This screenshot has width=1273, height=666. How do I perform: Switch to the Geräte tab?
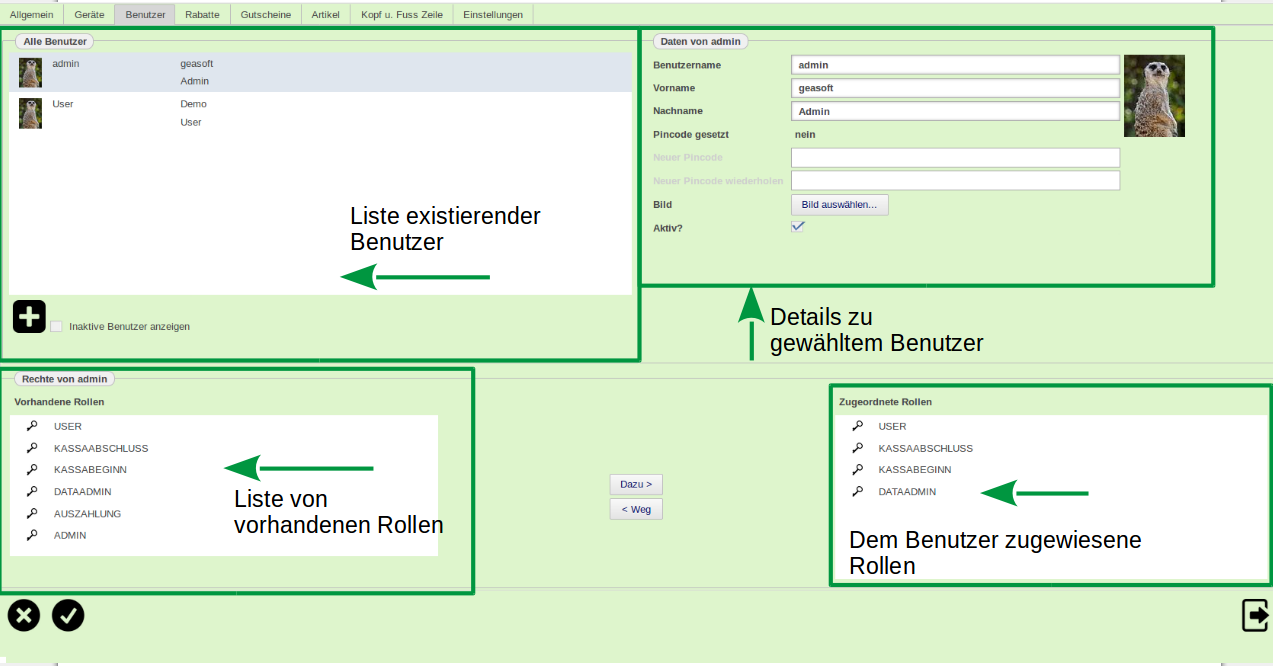click(91, 14)
